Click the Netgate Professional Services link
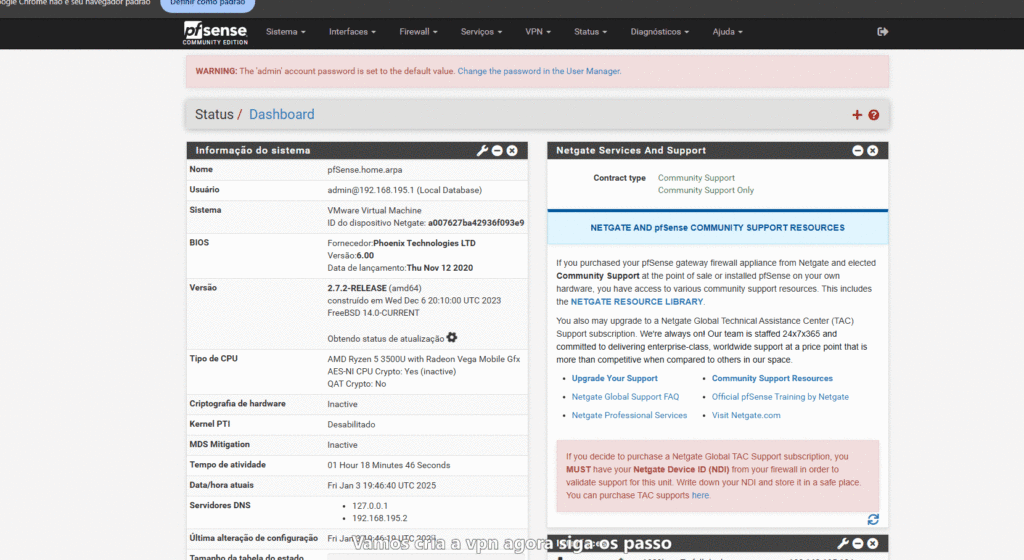The width and height of the screenshot is (1024, 560). pos(629,415)
